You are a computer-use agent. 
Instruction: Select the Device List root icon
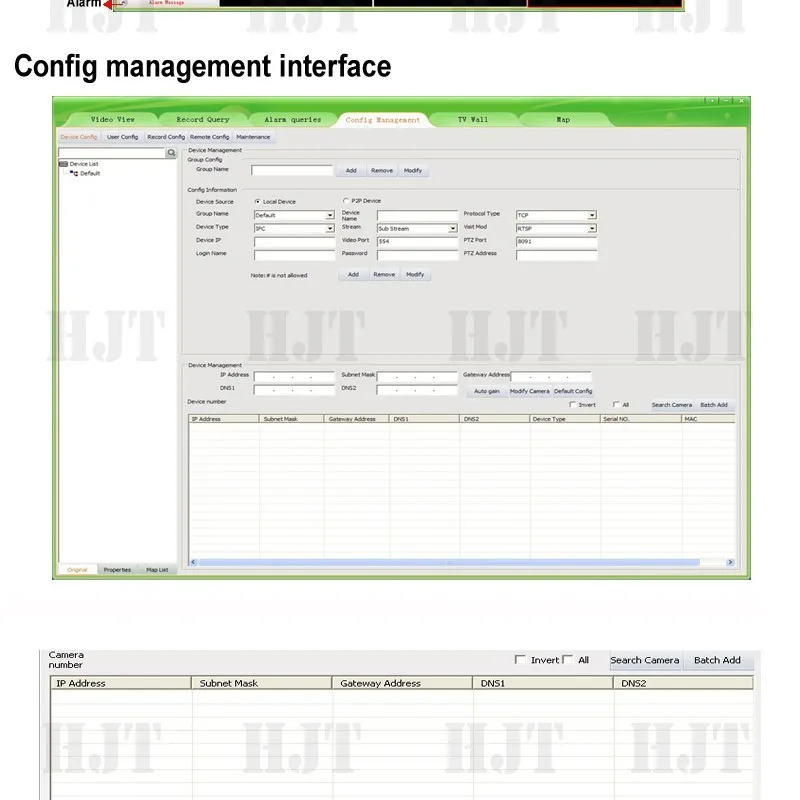(64, 164)
